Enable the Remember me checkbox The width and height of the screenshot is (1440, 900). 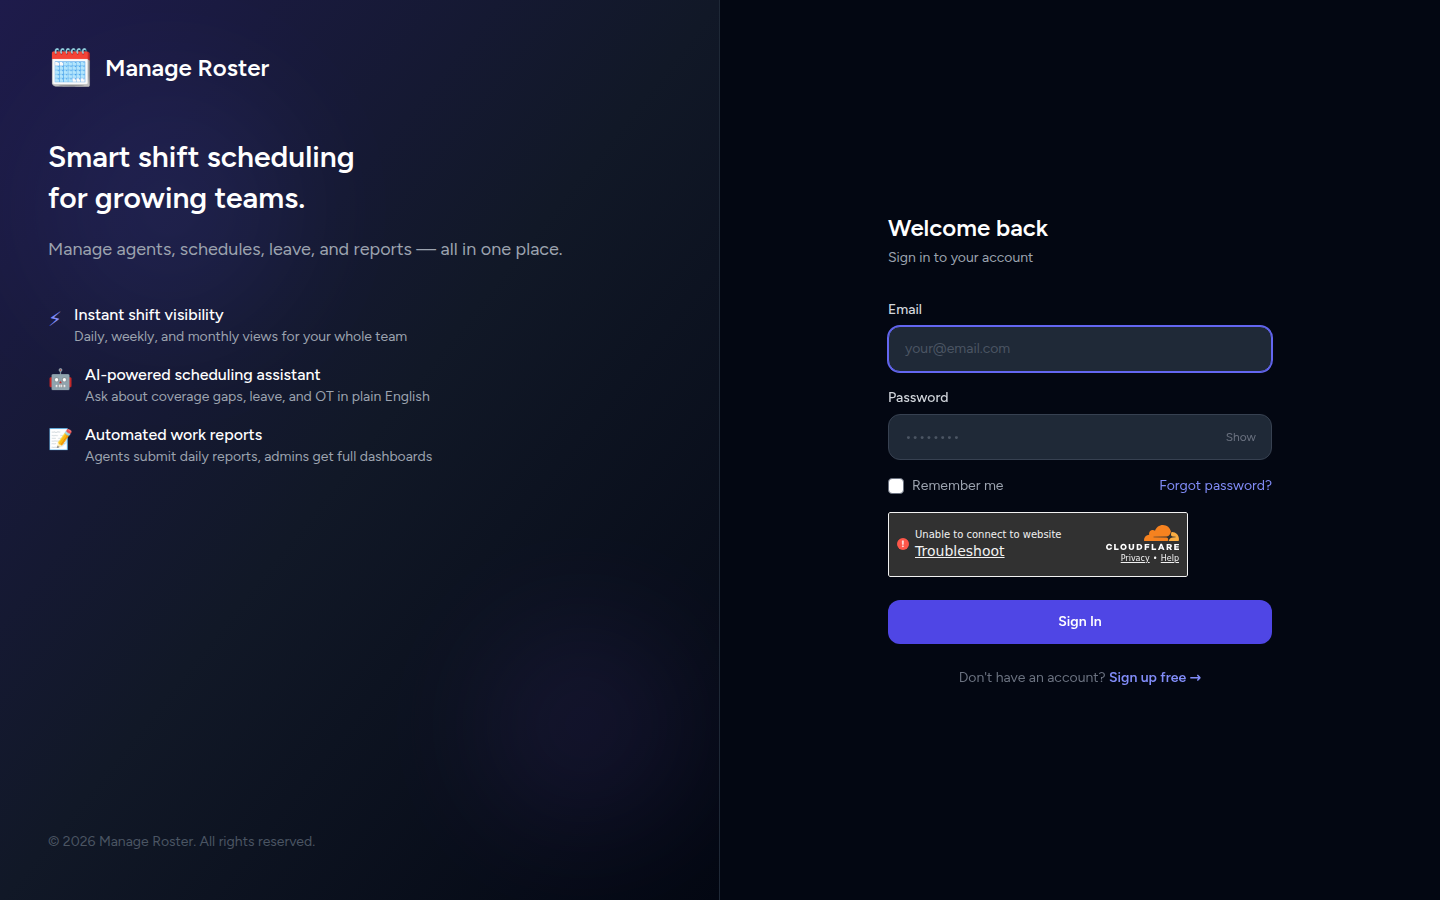[896, 485]
